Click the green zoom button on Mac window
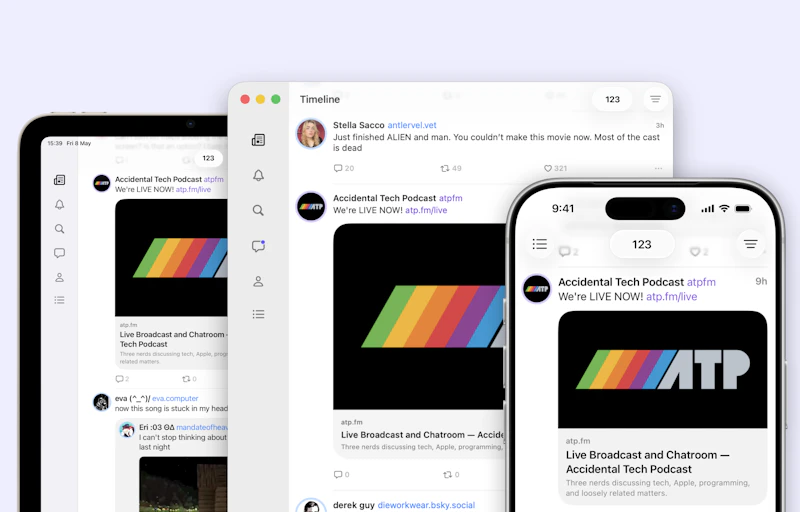This screenshot has height=512, width=800. coord(276,99)
